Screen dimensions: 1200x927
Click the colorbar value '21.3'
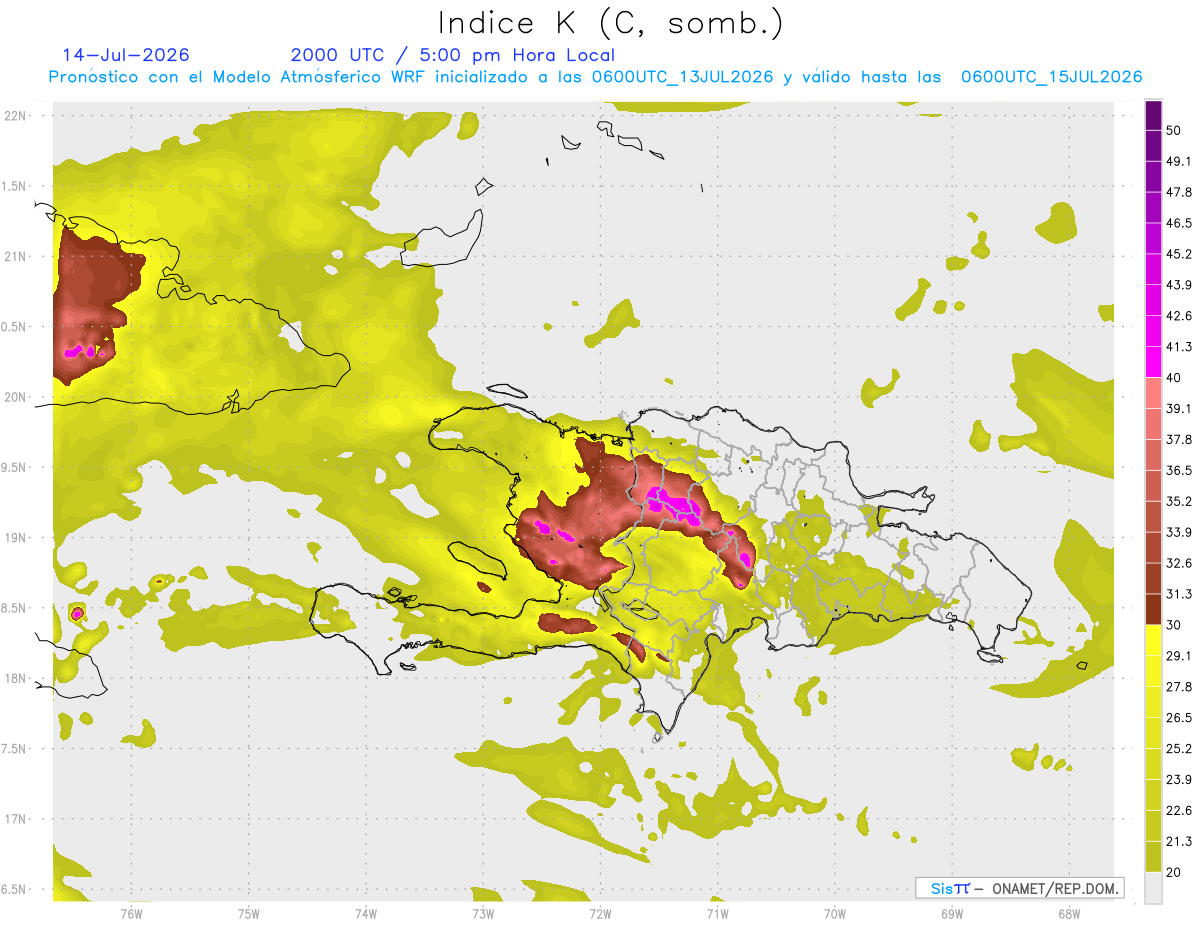(x=1179, y=842)
